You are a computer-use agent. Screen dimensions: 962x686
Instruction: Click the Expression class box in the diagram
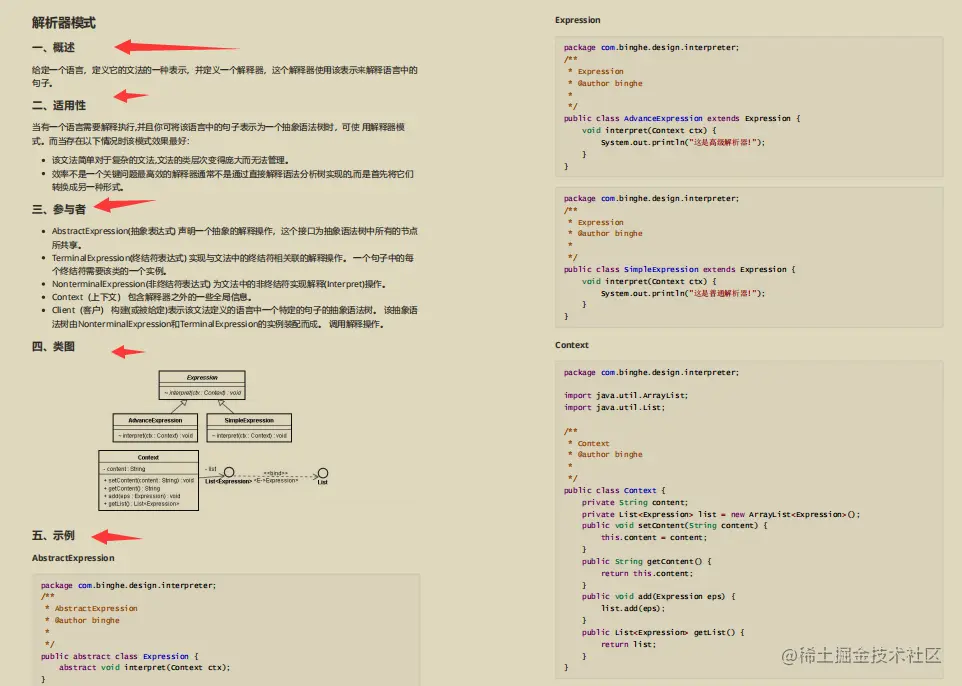point(202,385)
